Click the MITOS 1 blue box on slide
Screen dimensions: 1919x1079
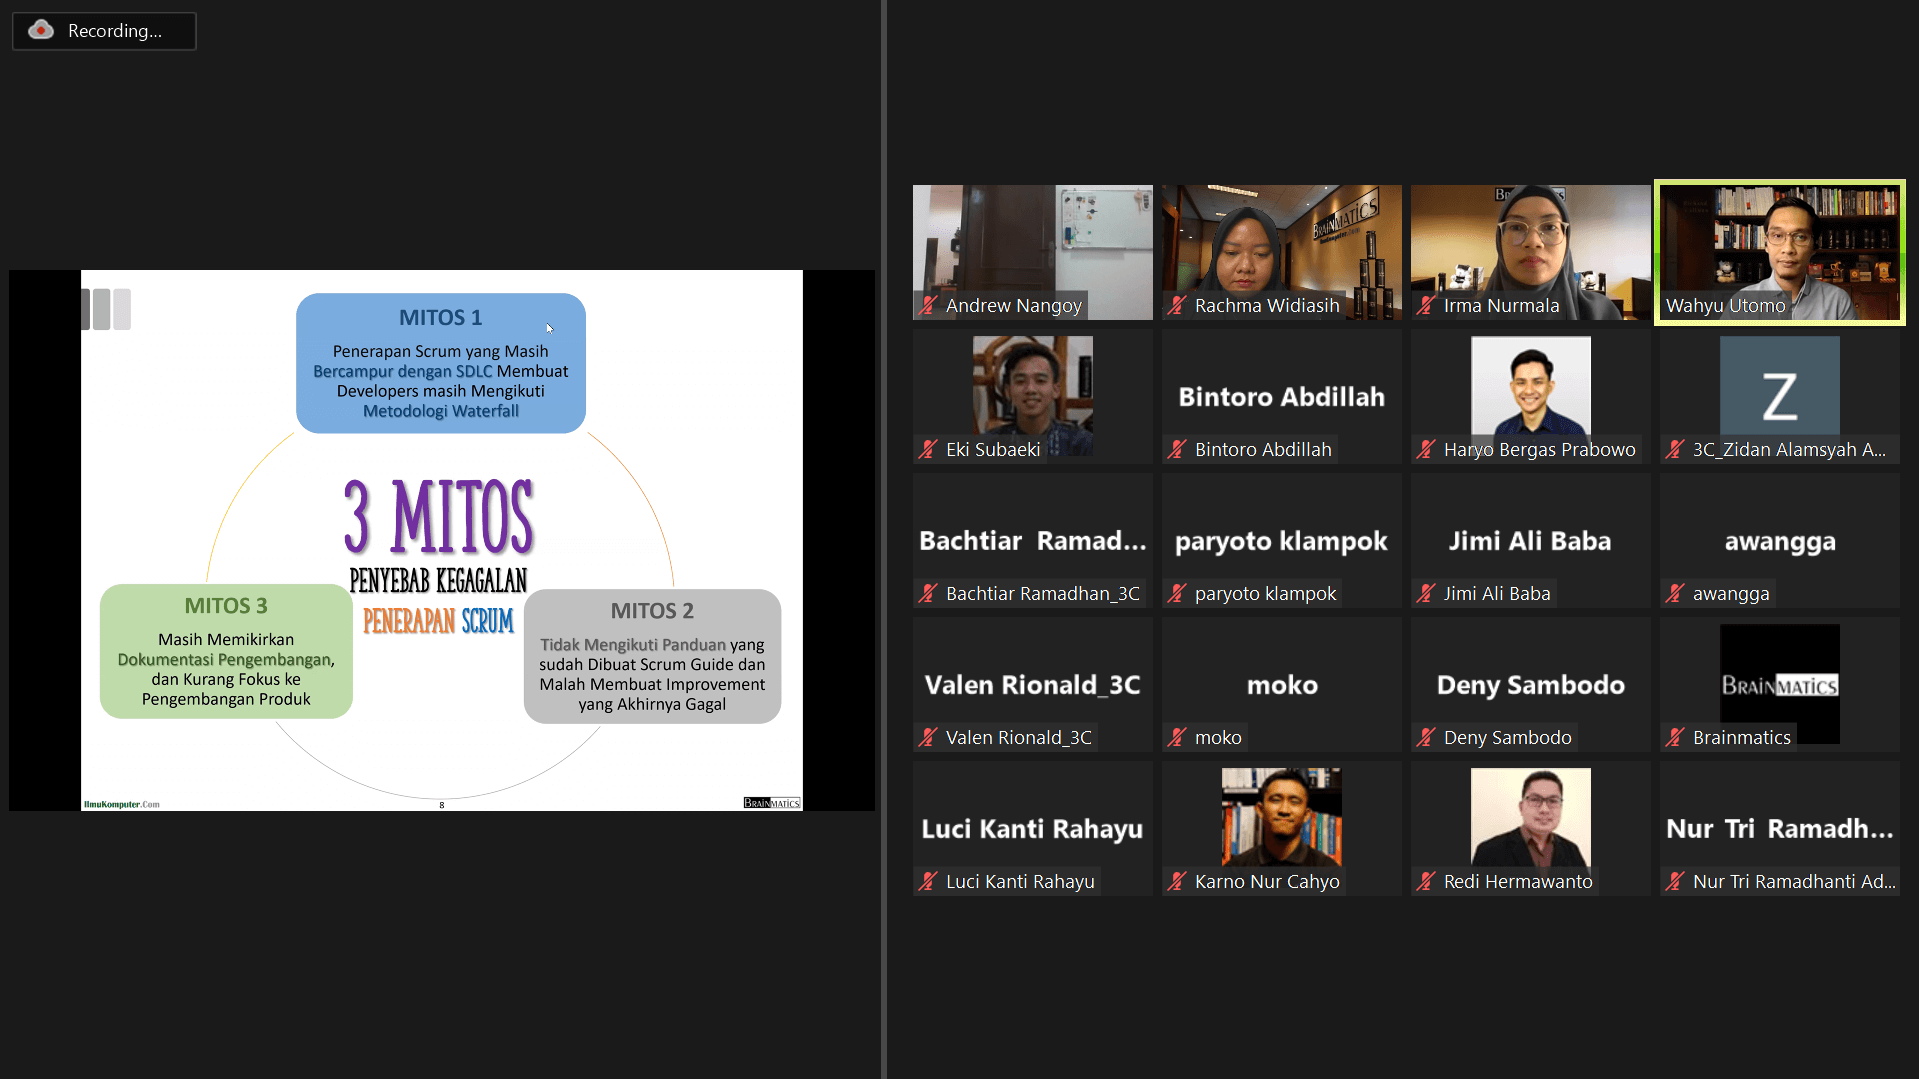click(x=440, y=363)
